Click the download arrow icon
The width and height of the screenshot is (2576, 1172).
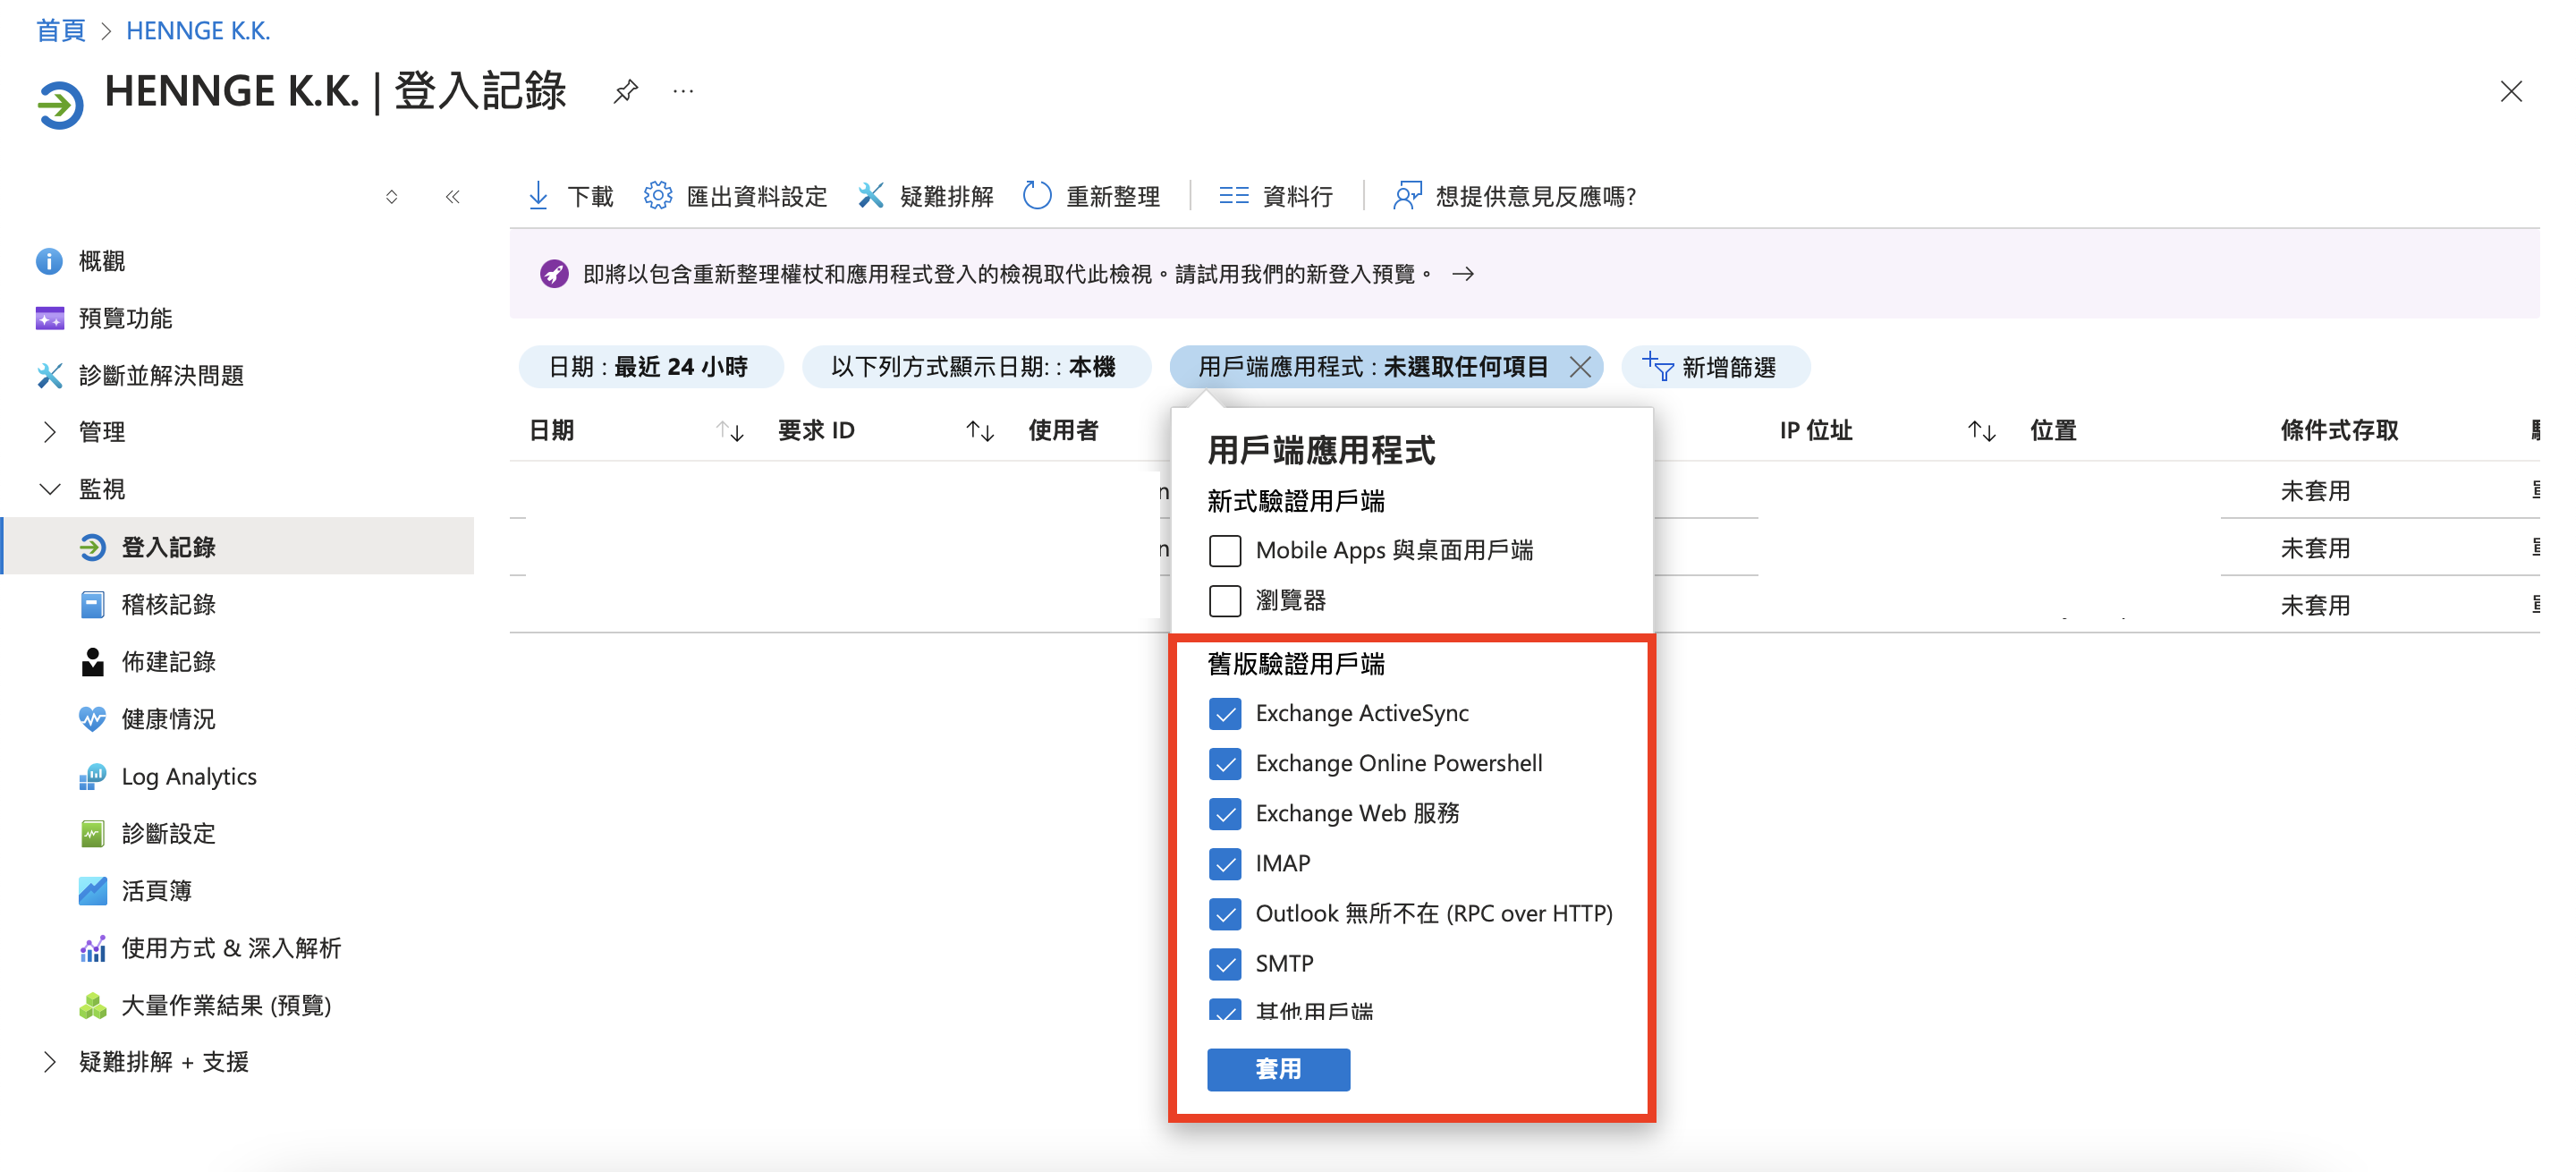[x=538, y=196]
